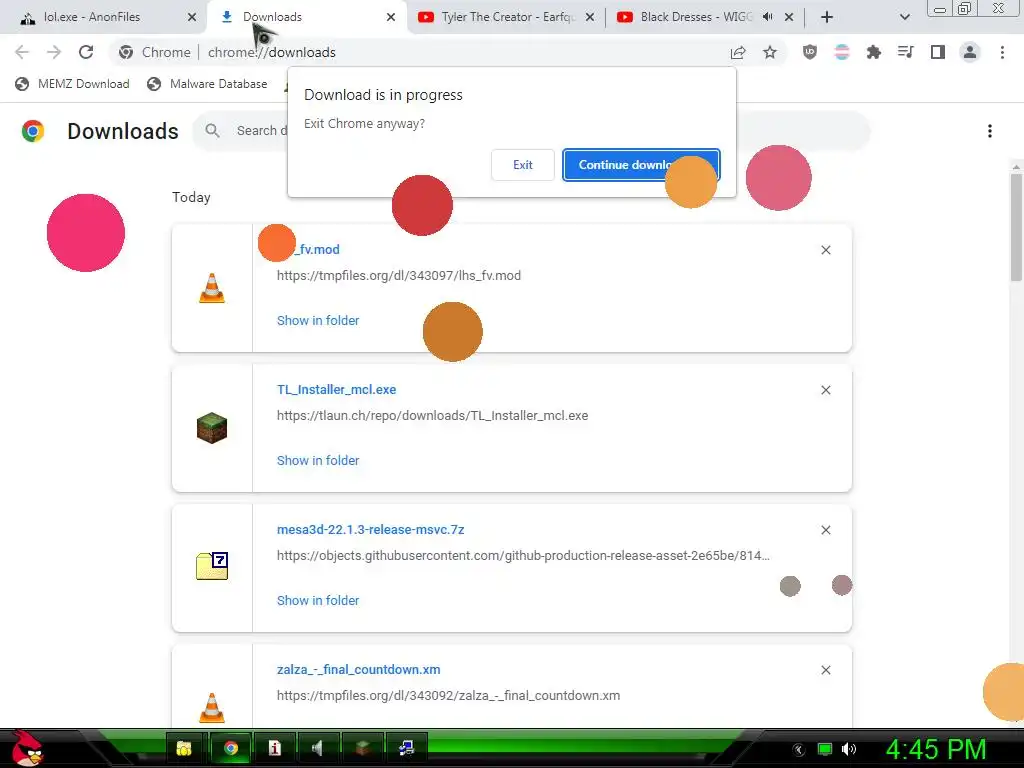Open the Downloads page three-dot menu

[x=990, y=131]
